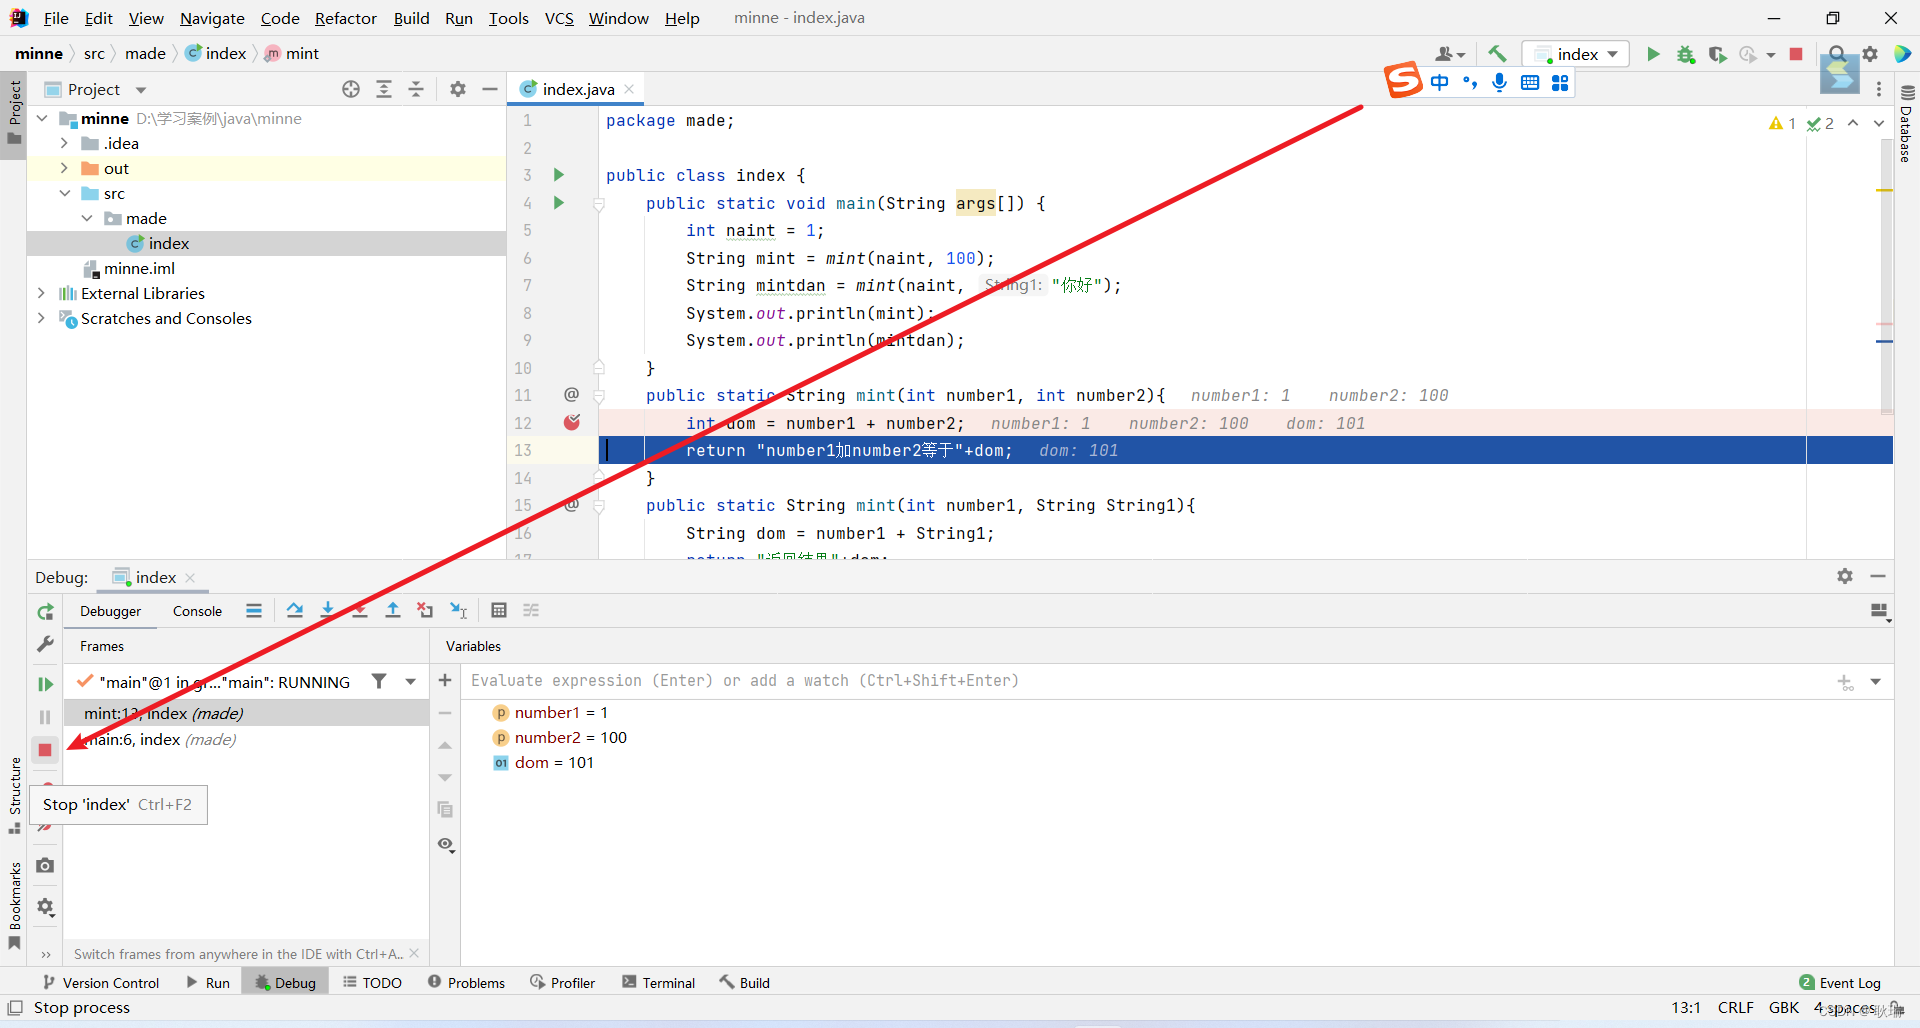Screen dimensions: 1920x1028
Task: Expand the out folder
Action: pyautogui.click(x=64, y=168)
